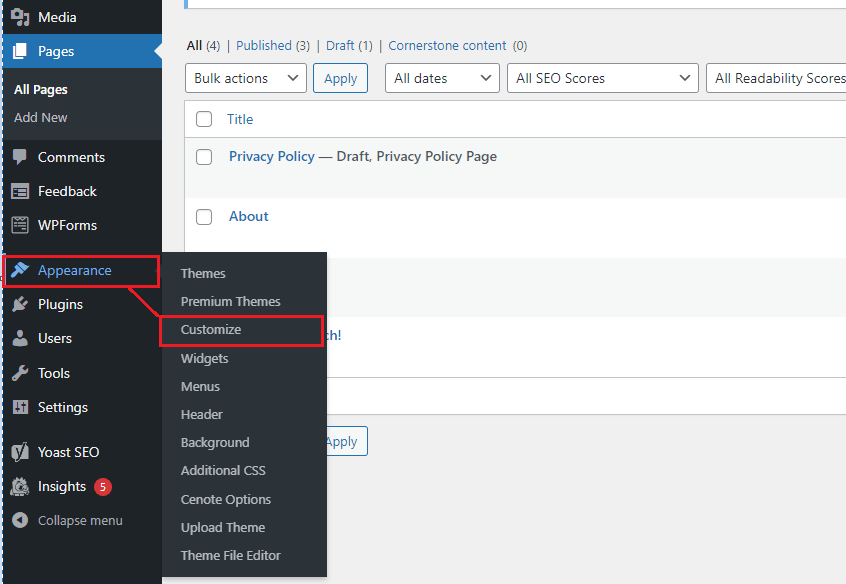The width and height of the screenshot is (846, 584).
Task: Click the Settings sliders icon
Action: pyautogui.click(x=20, y=407)
